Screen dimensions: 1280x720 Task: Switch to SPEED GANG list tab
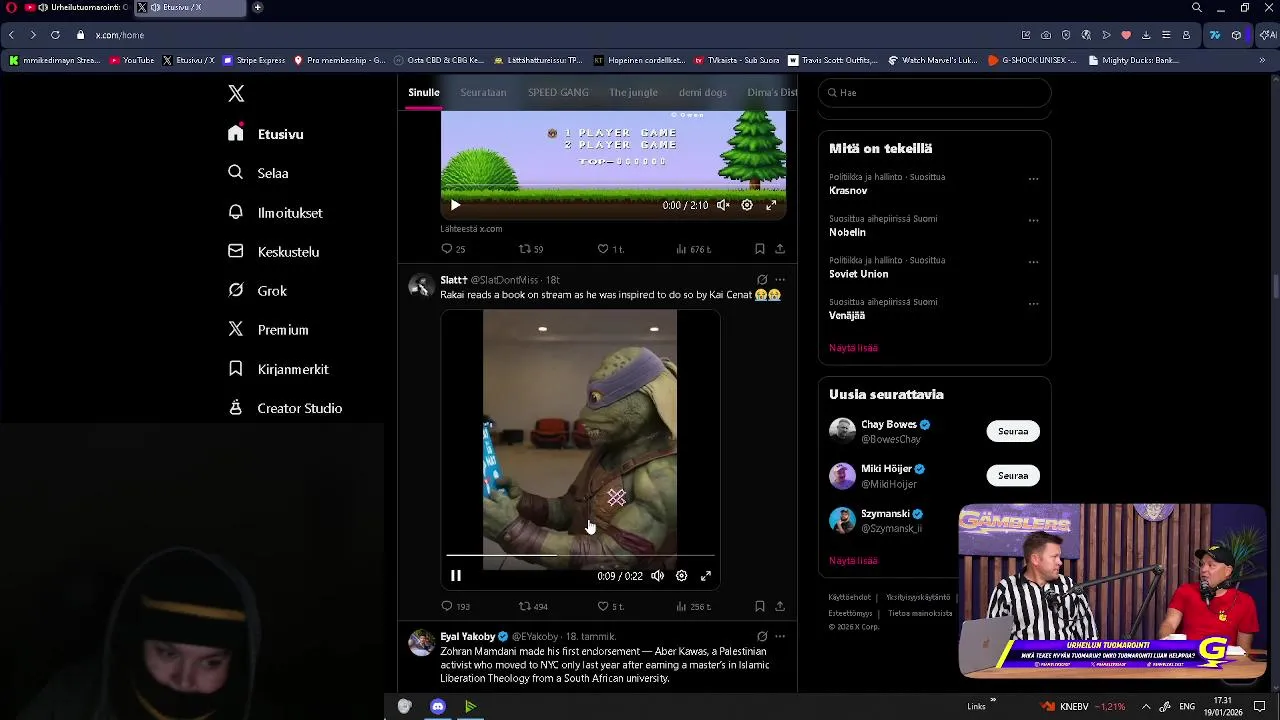coord(558,92)
